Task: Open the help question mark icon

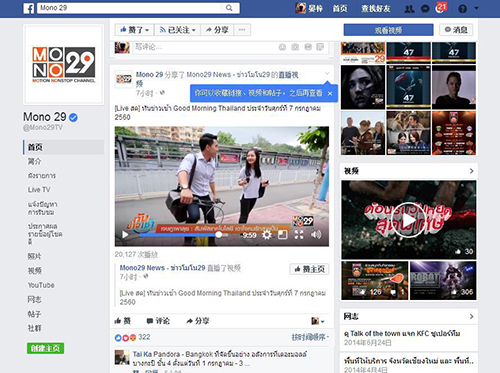Action: coord(462,9)
